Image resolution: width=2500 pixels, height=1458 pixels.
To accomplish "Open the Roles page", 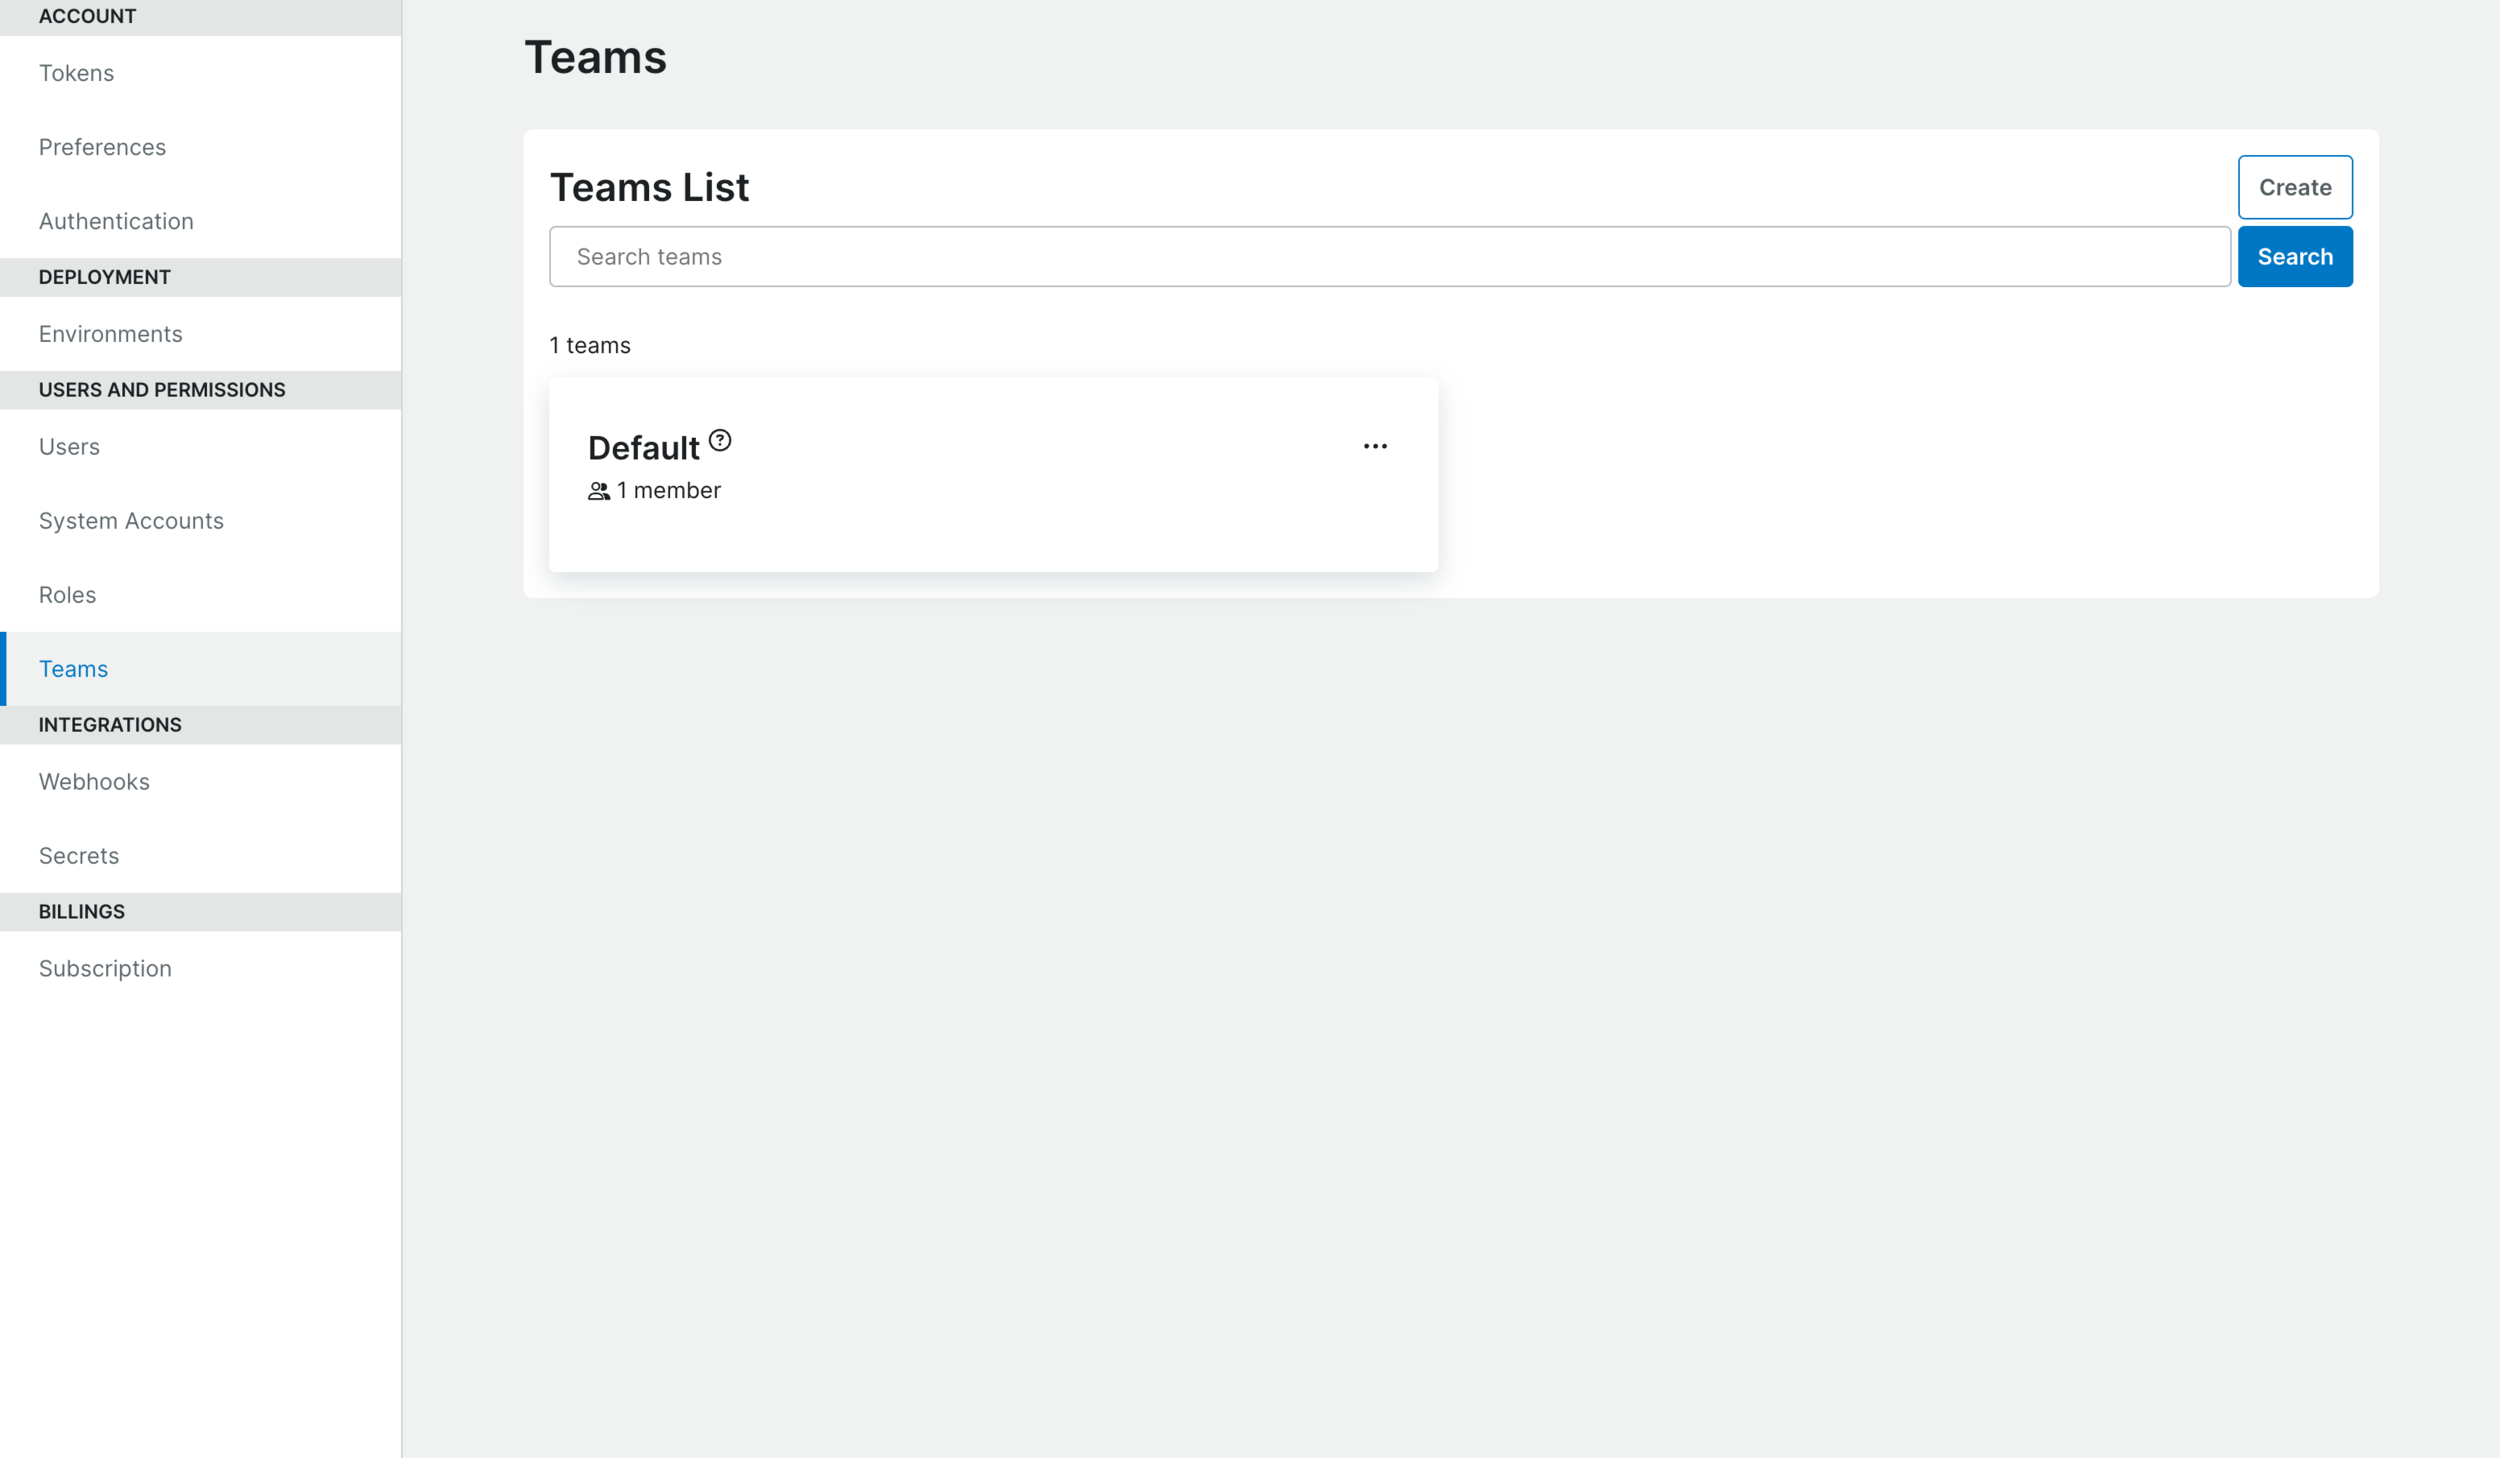I will click(67, 594).
